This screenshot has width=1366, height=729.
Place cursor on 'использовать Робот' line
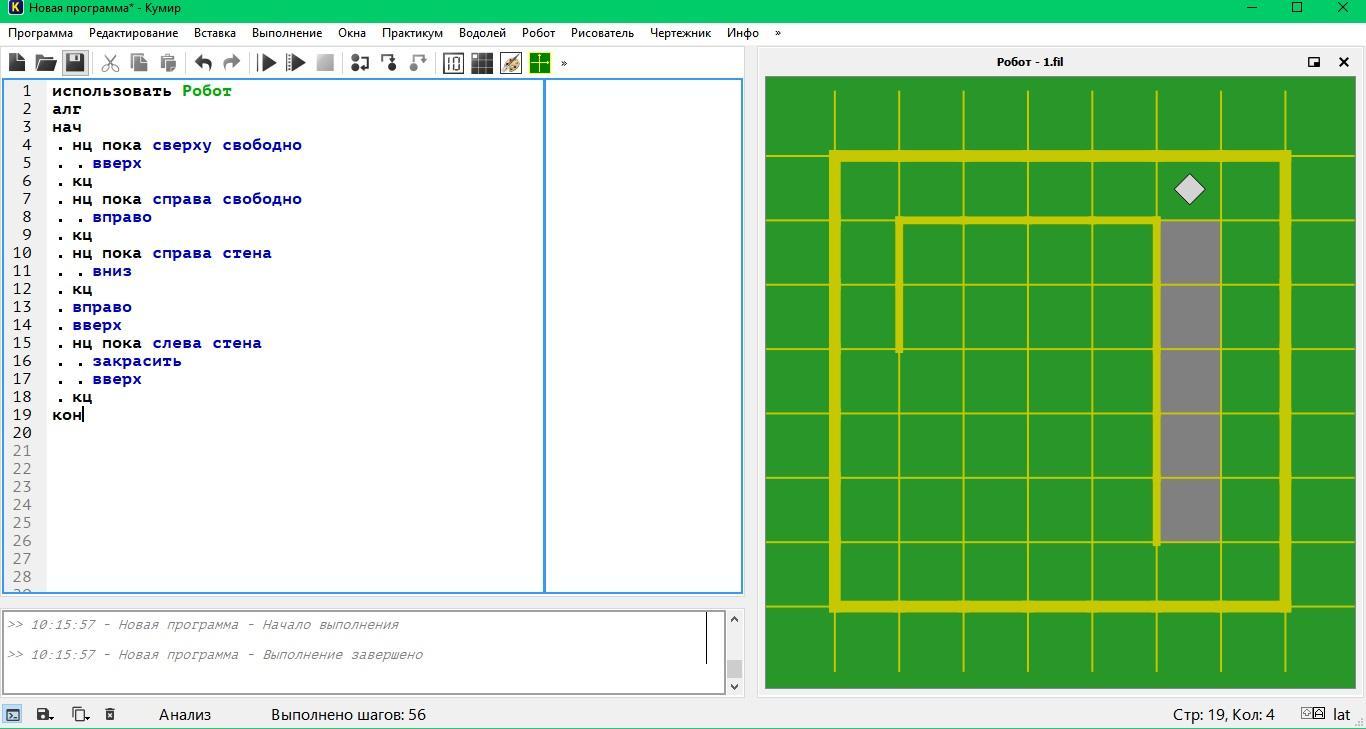142,91
